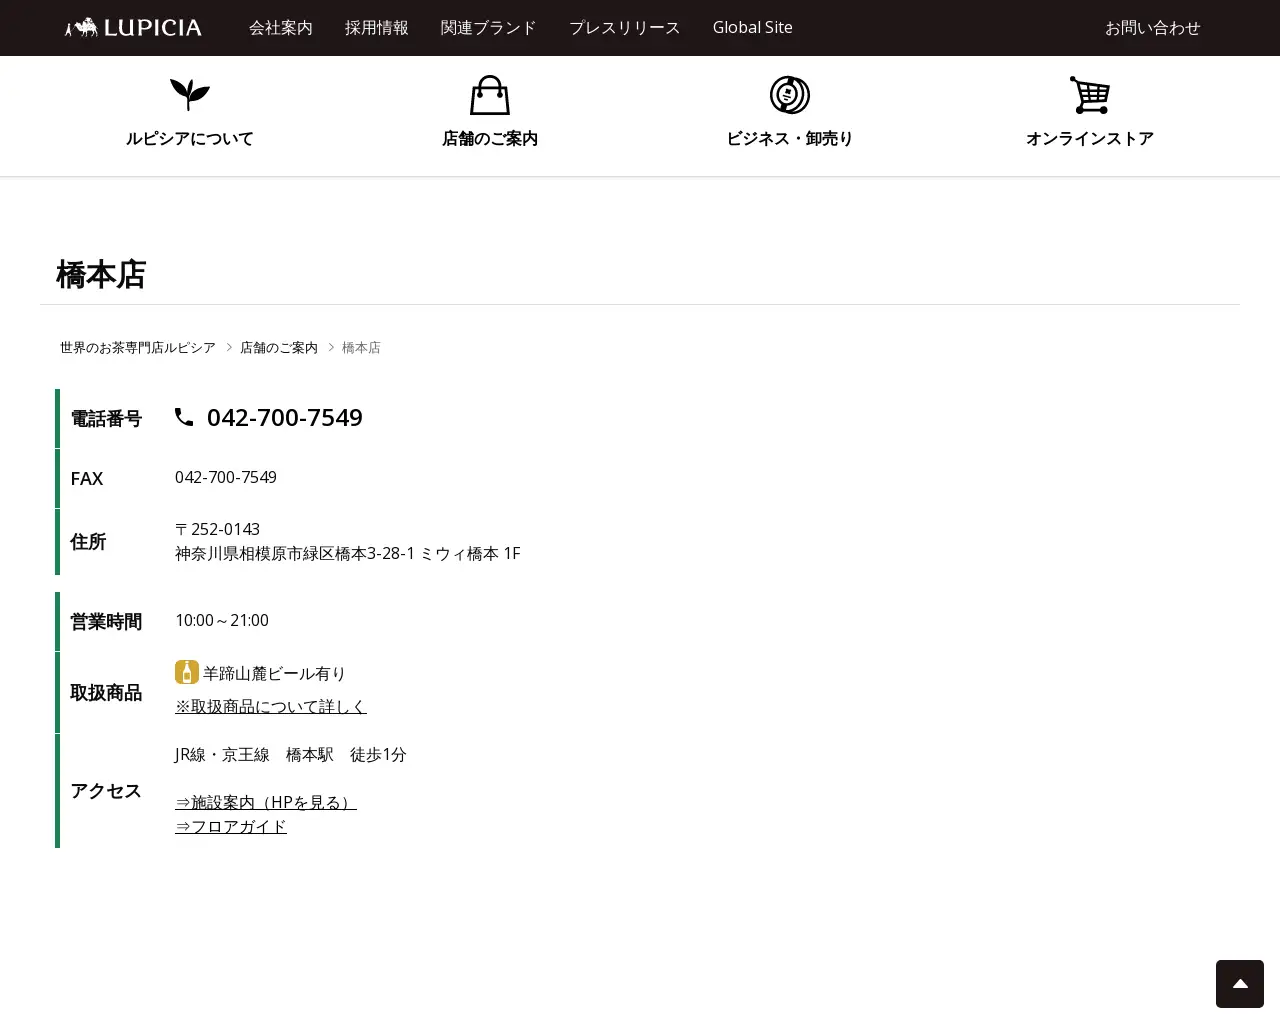Open オンラインストア with the cart icon
The height and width of the screenshot is (1024, 1280).
point(1090,95)
